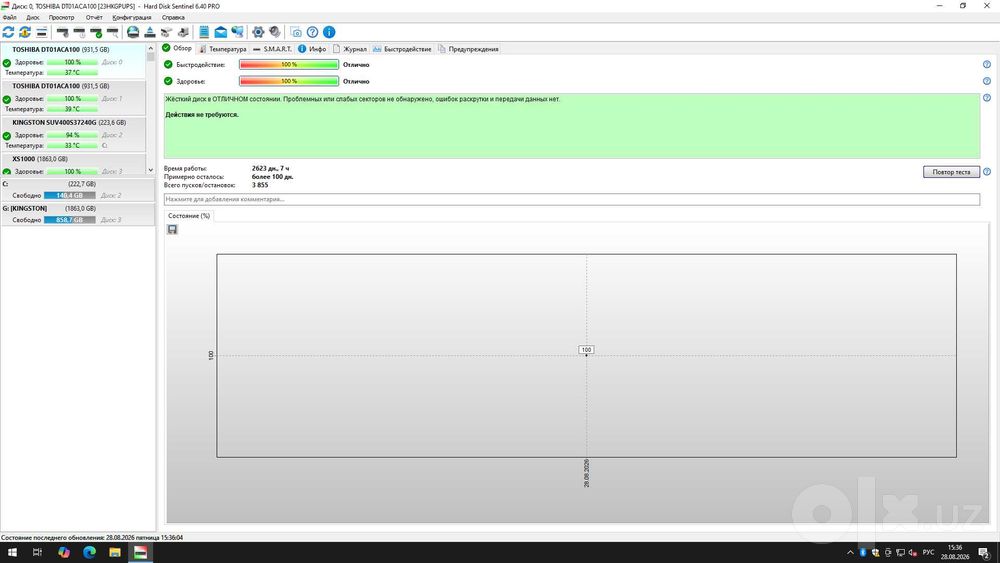Select the XS1000 disk entry
1000x563 pixels.
click(x=73, y=165)
